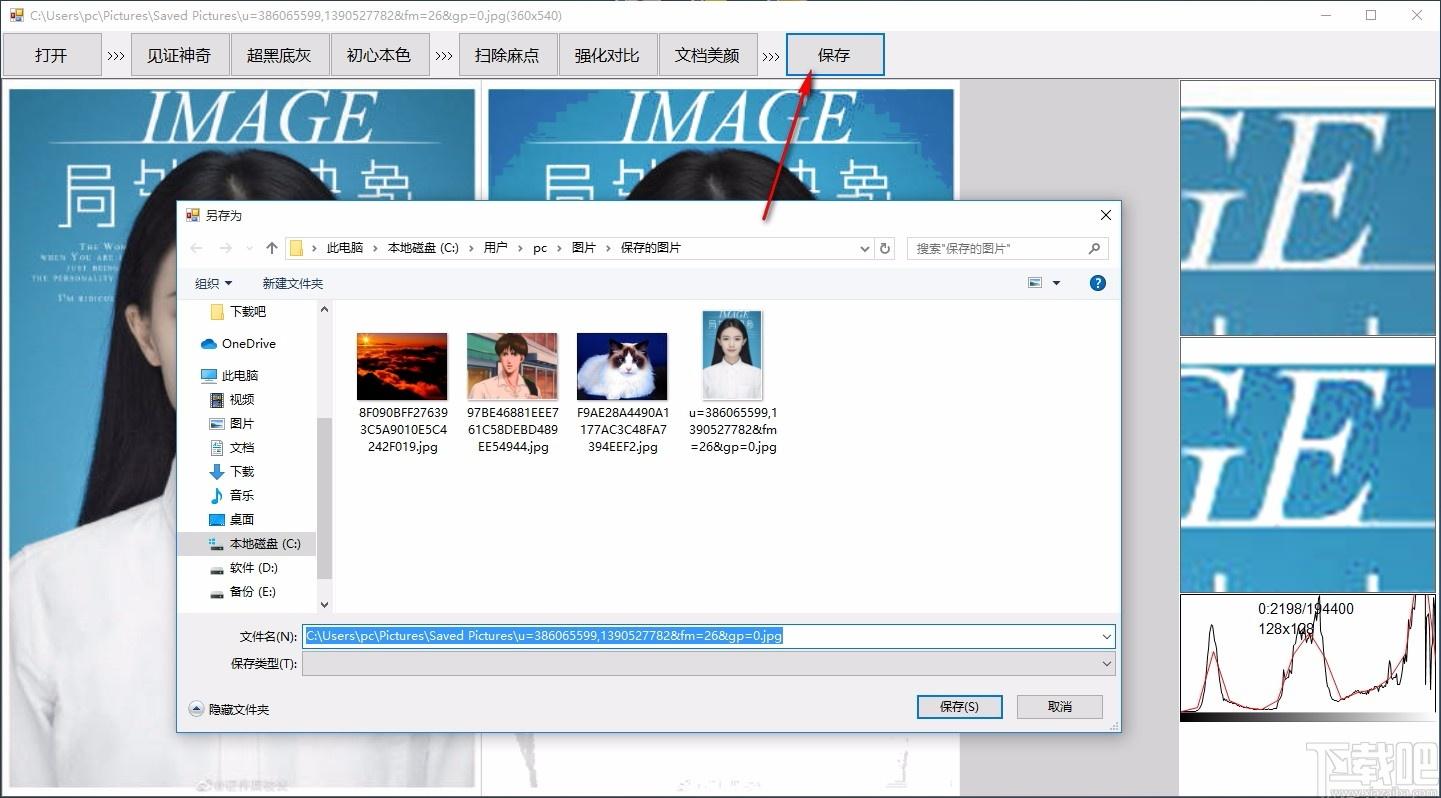Click 图片 in the address breadcrumb
The image size is (1441, 798).
[584, 248]
